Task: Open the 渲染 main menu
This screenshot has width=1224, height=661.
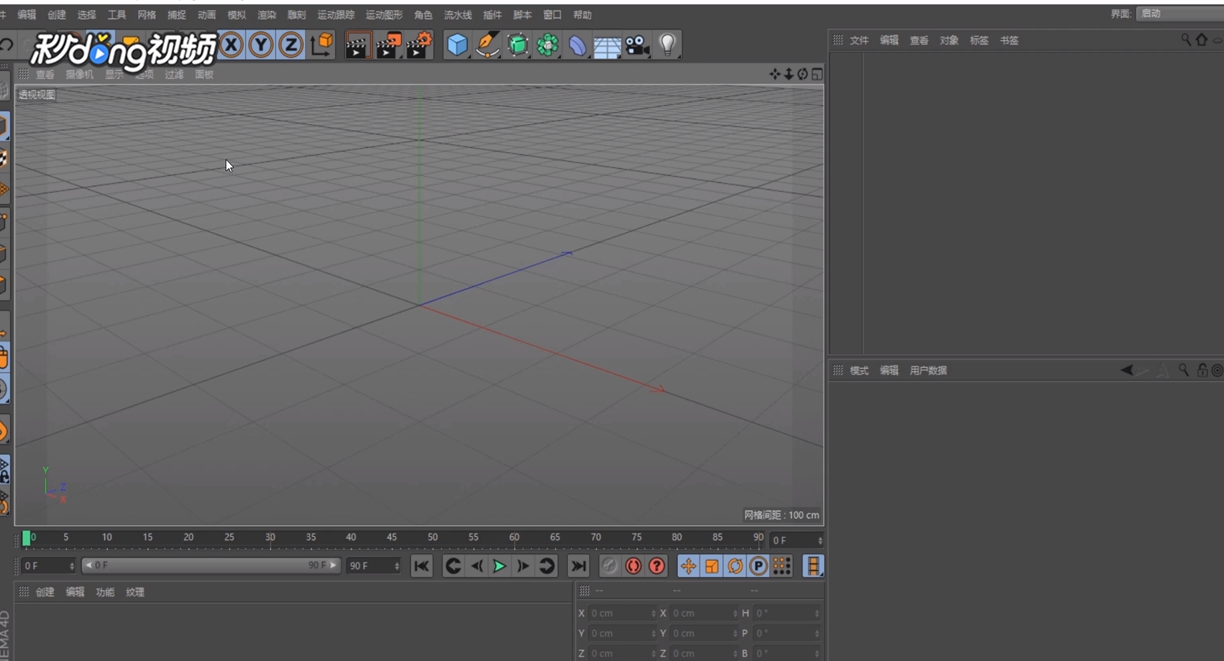Action: (x=267, y=15)
